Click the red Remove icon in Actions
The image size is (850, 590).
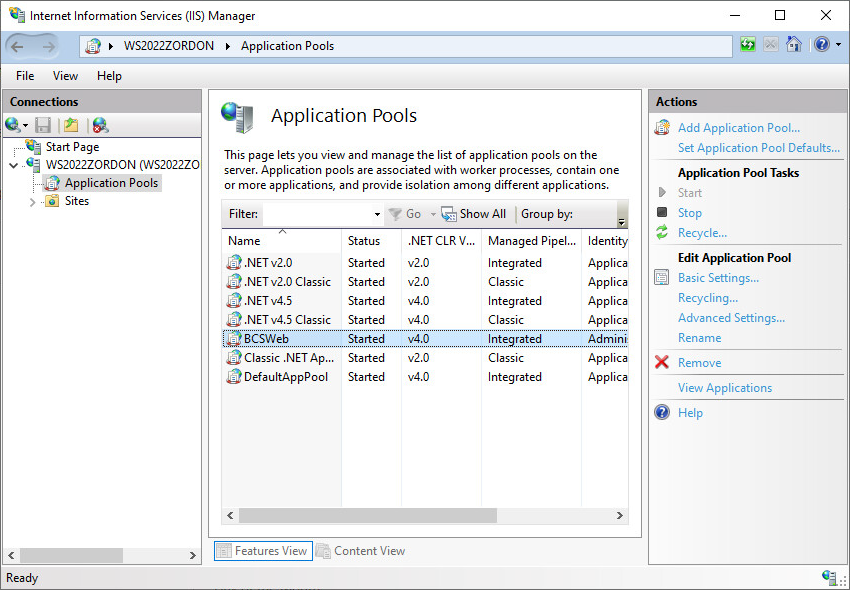(x=662, y=363)
